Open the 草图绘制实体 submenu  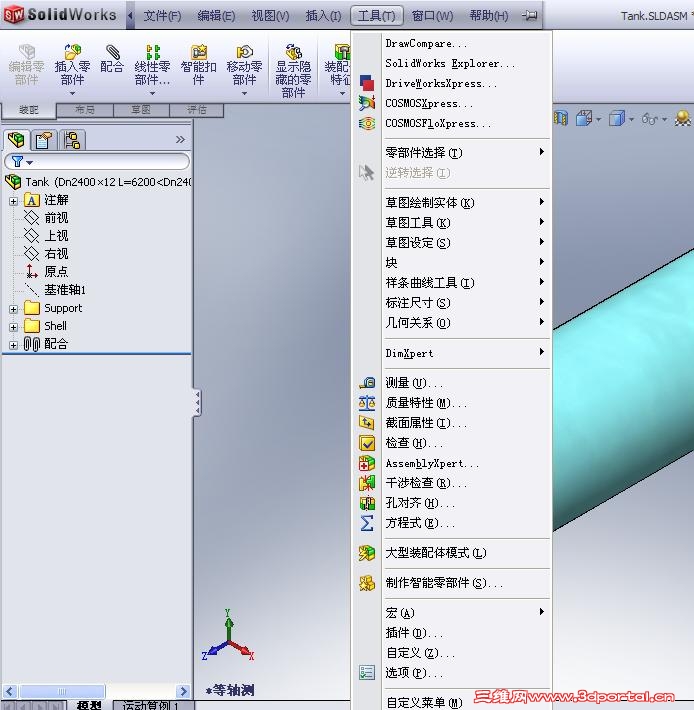453,202
